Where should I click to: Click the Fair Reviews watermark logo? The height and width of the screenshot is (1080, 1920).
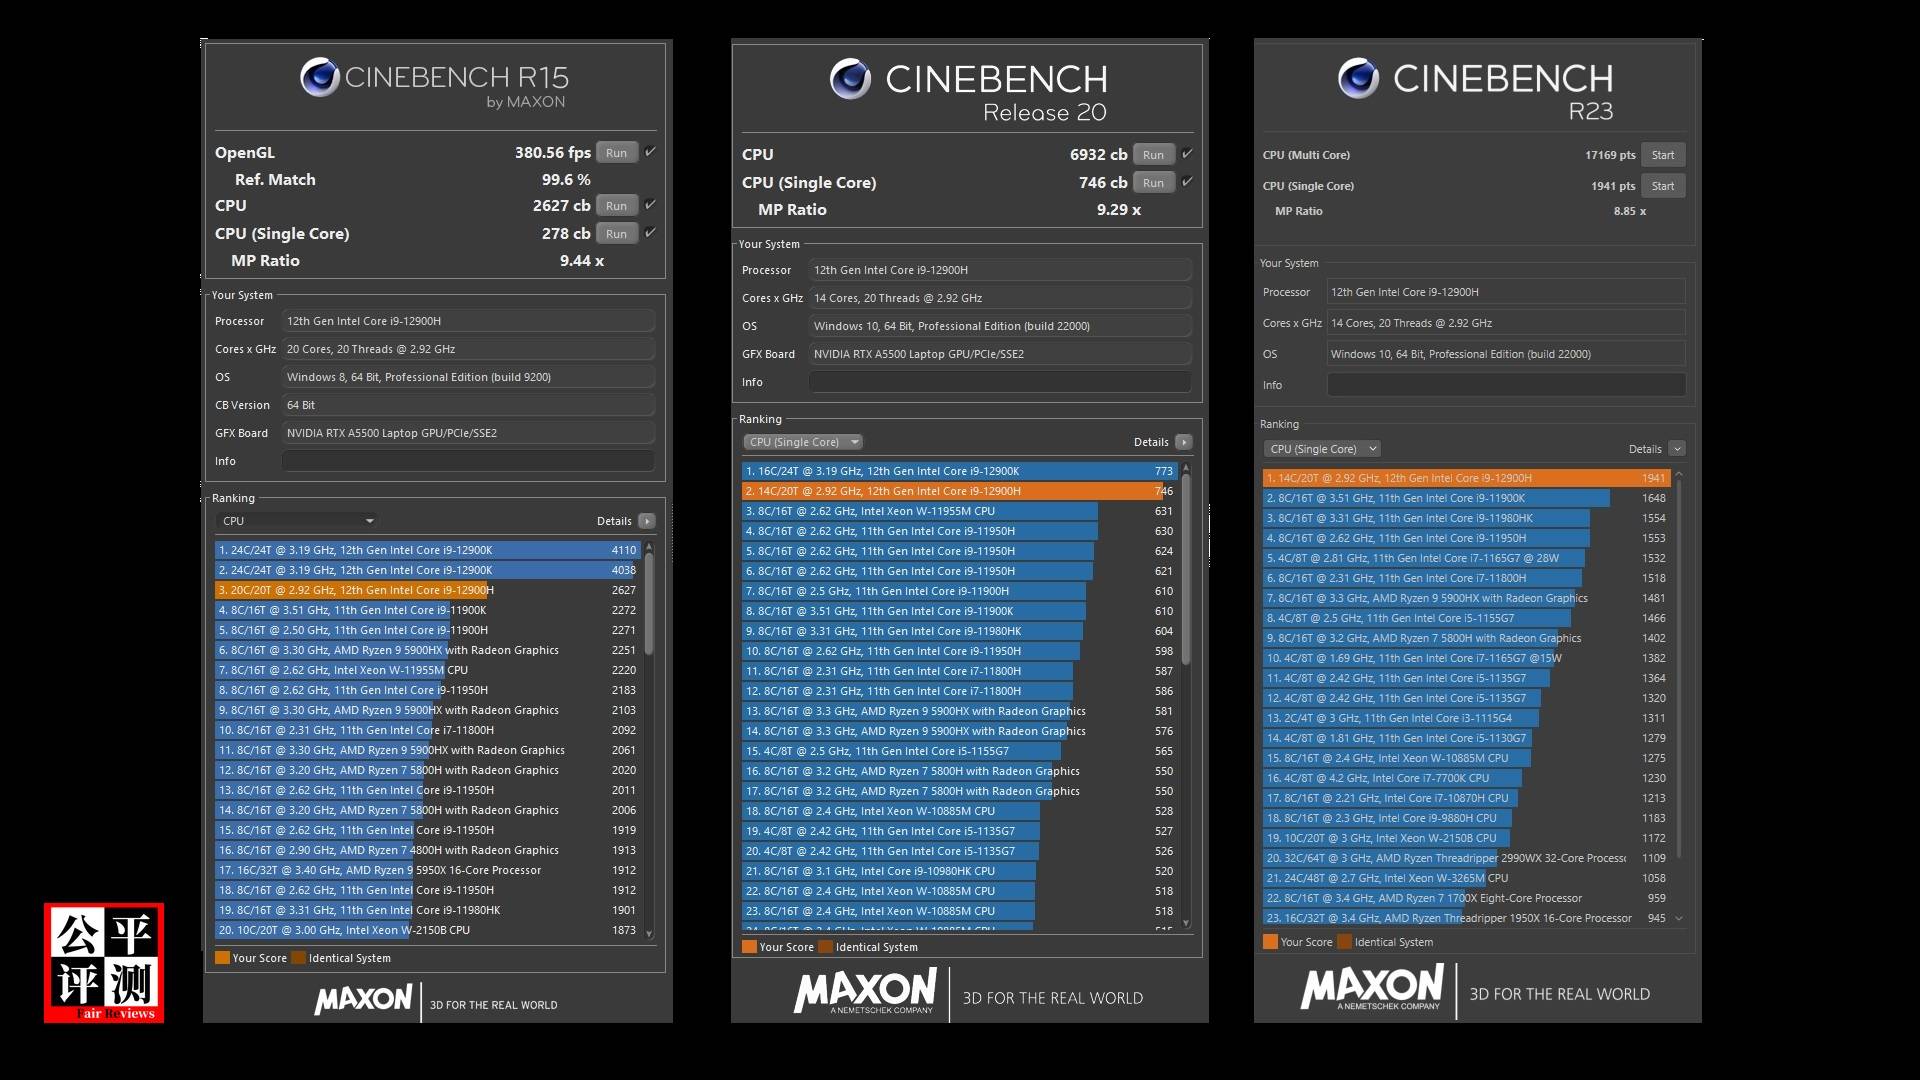pyautogui.click(x=104, y=962)
